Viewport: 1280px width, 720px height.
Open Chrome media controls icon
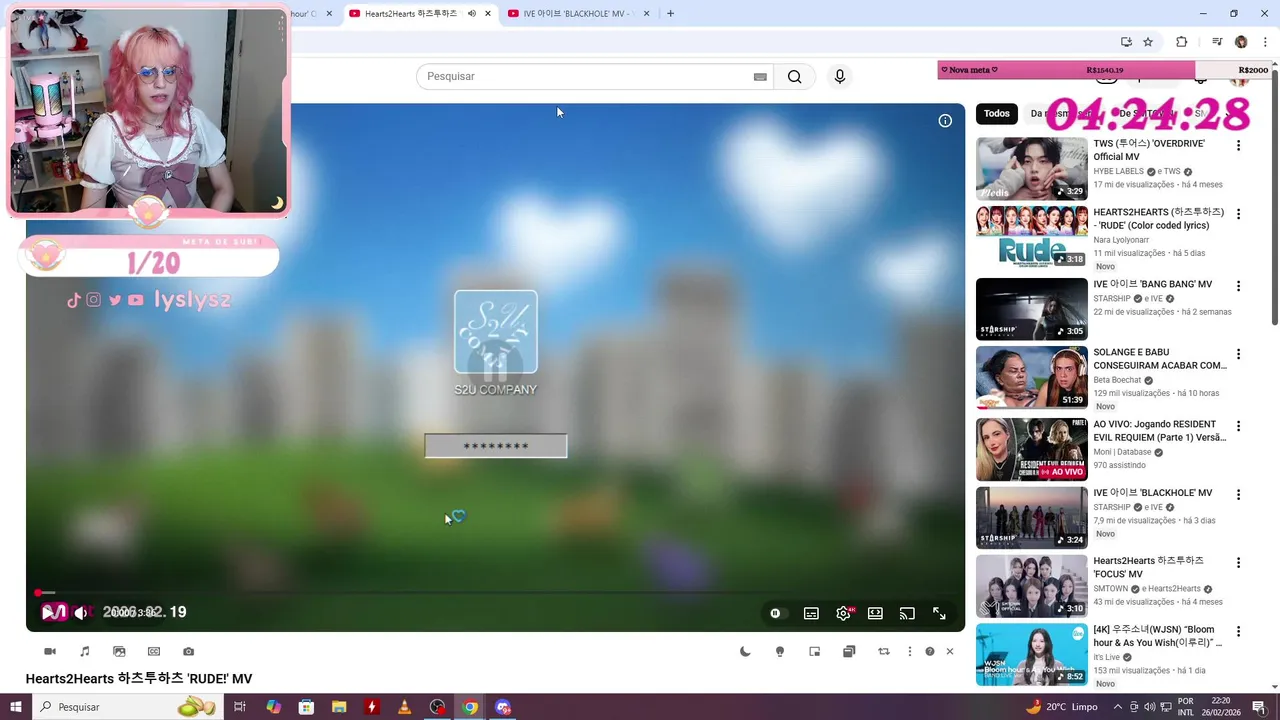tap(1217, 42)
